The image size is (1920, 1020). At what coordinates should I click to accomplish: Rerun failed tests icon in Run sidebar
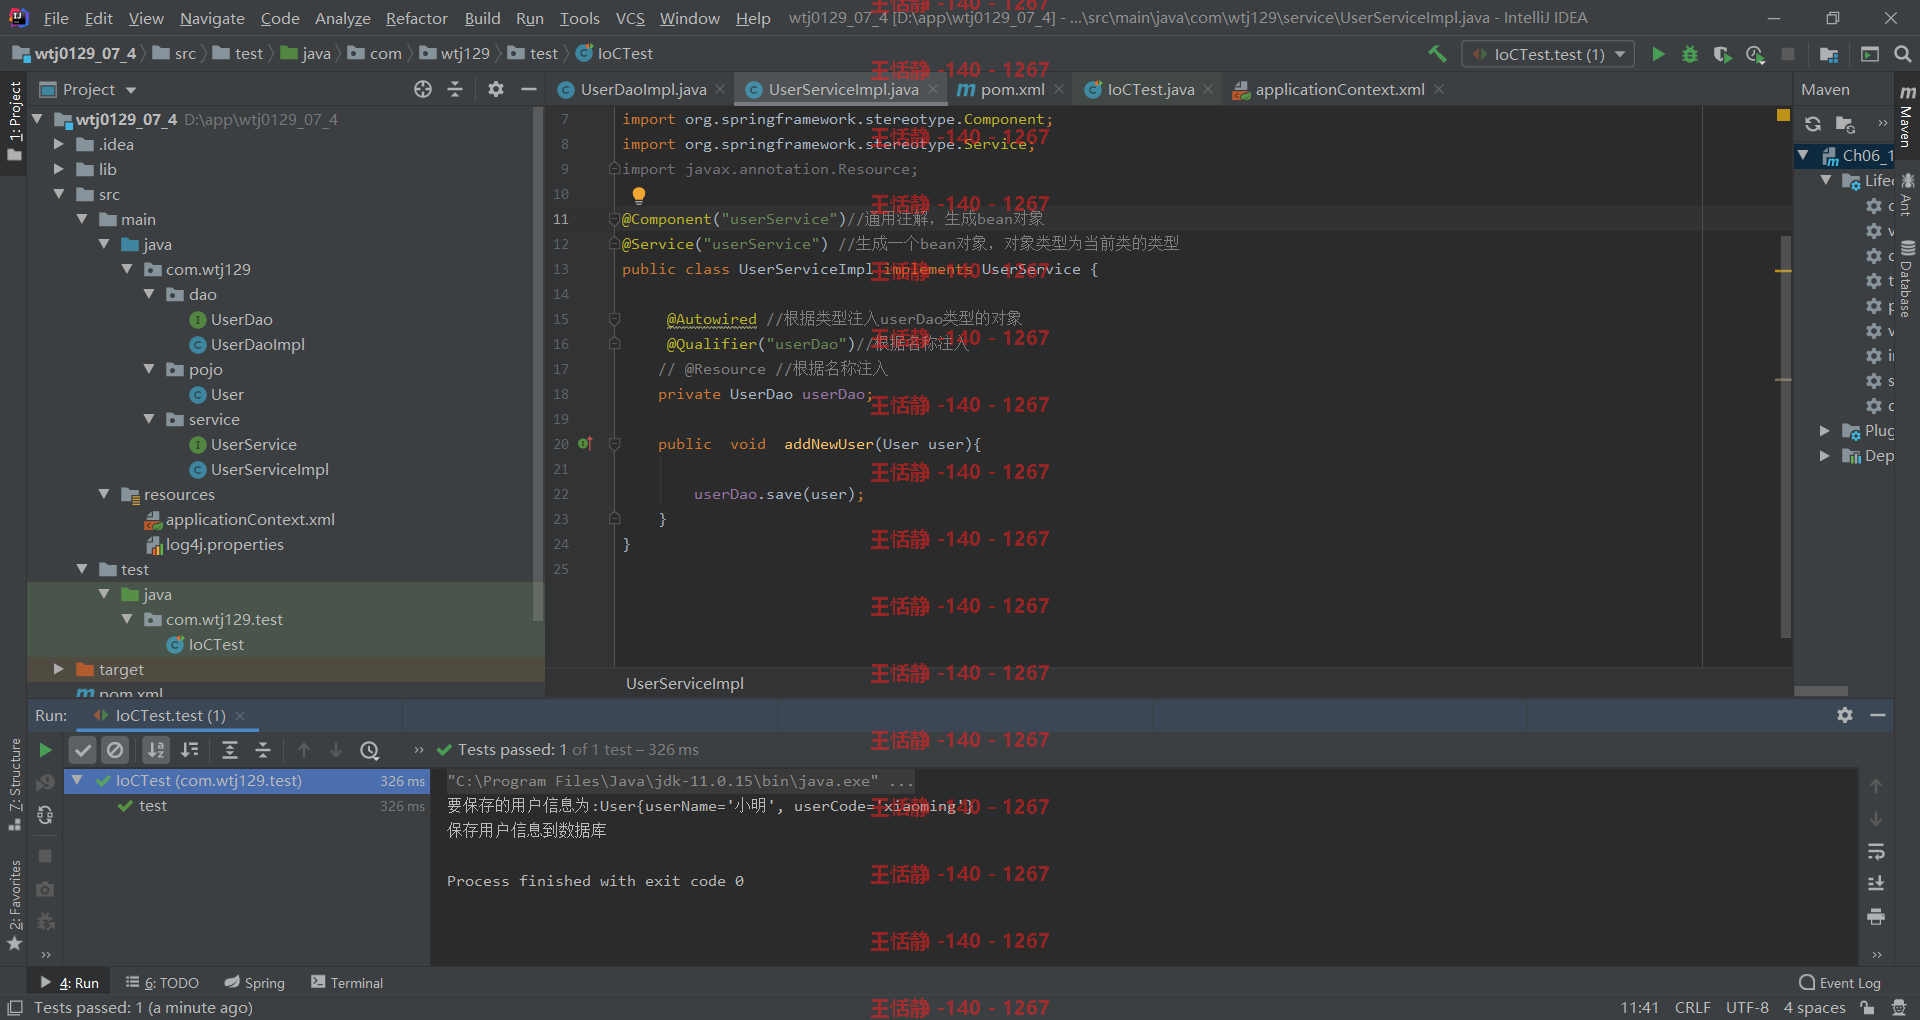coord(45,783)
